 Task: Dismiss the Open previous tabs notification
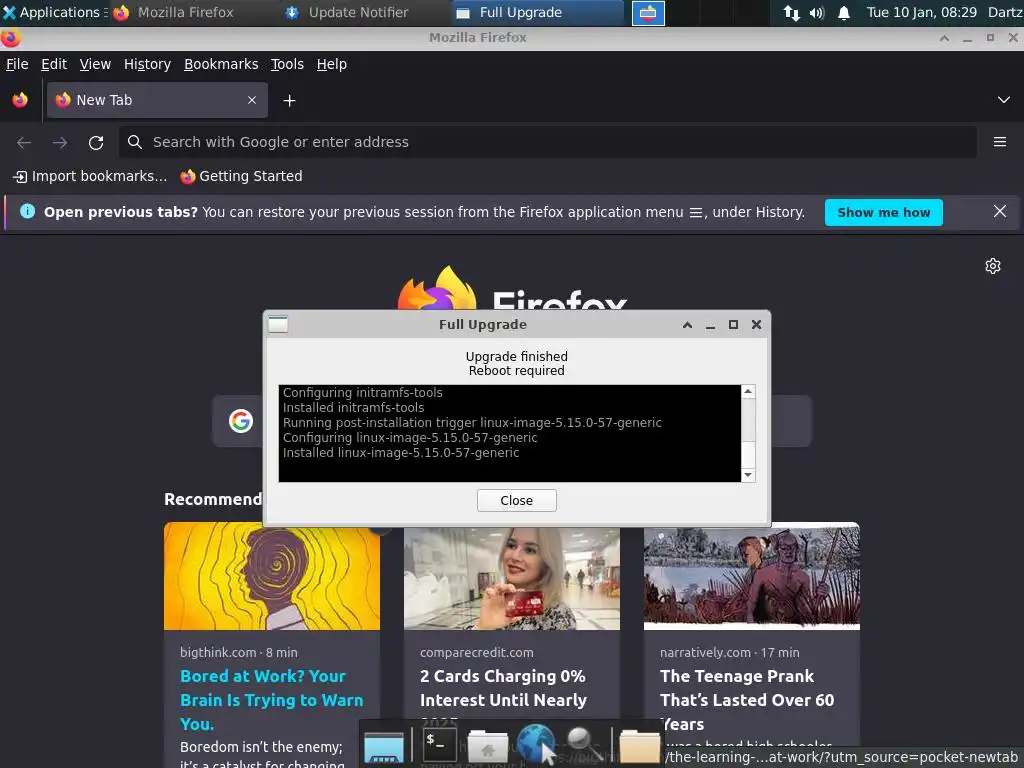(x=1000, y=212)
